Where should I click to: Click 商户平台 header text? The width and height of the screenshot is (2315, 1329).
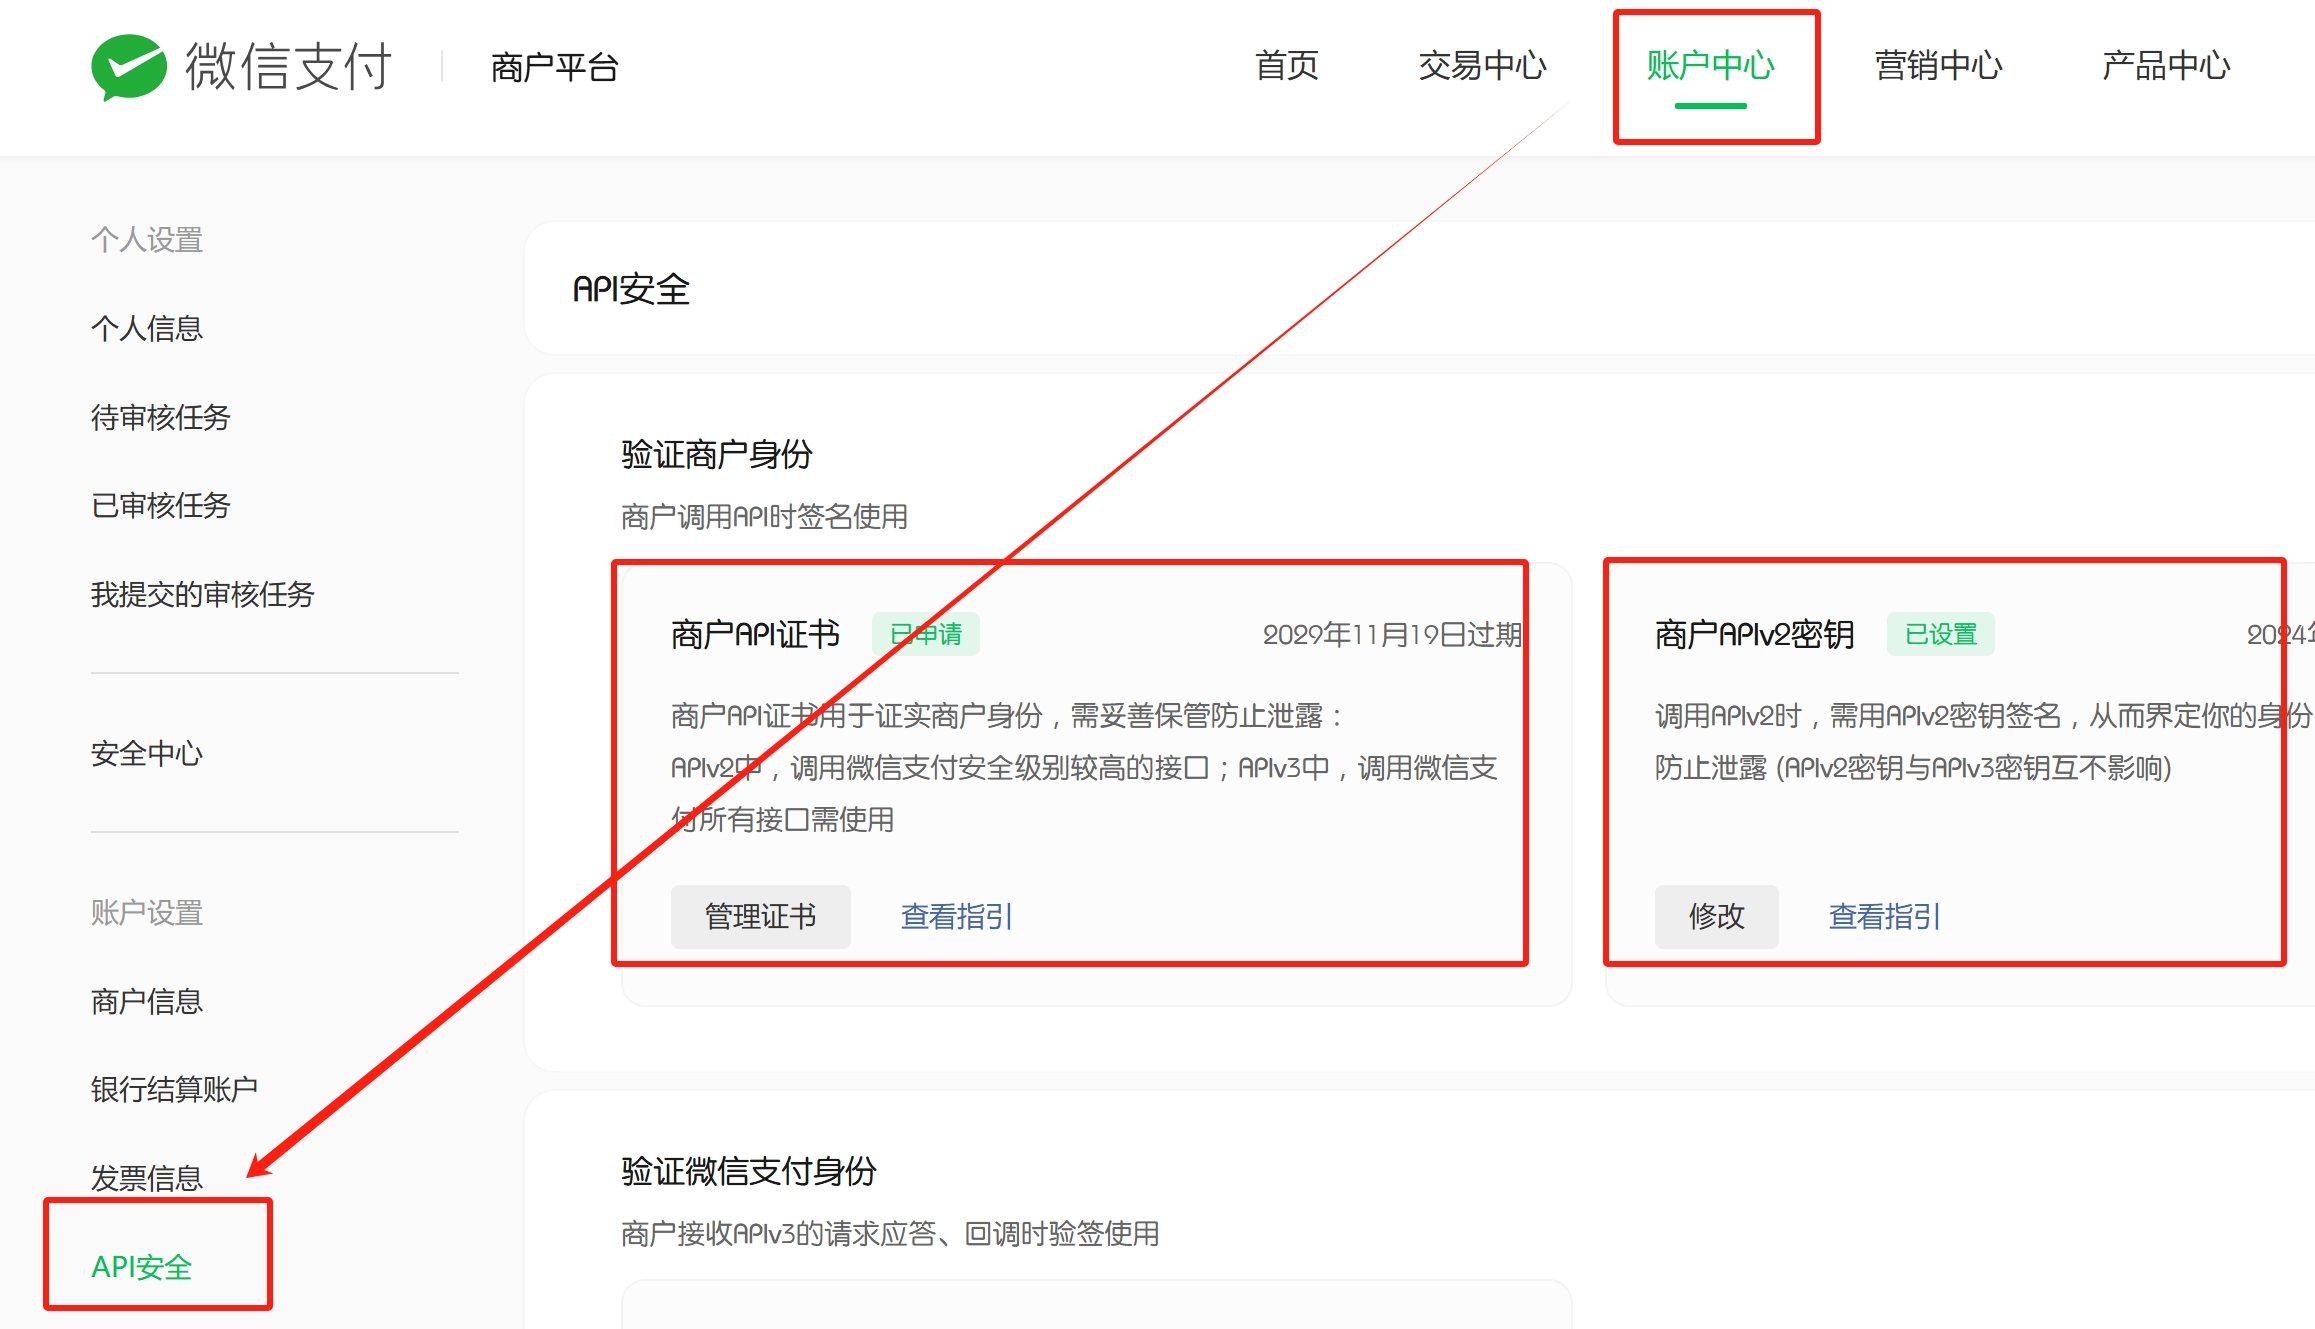[555, 67]
